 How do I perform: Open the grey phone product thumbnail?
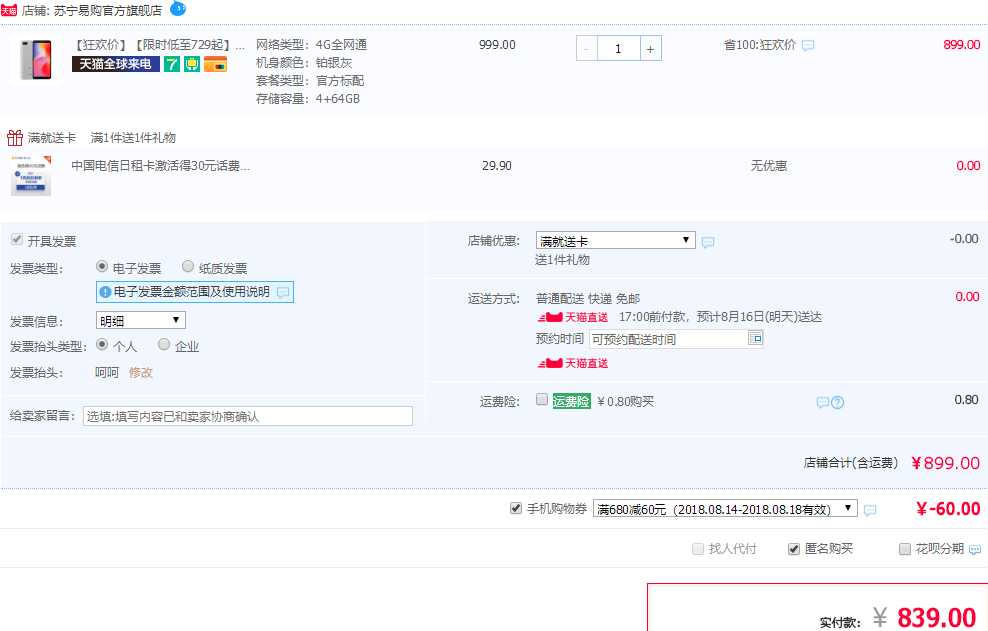pyautogui.click(x=36, y=60)
